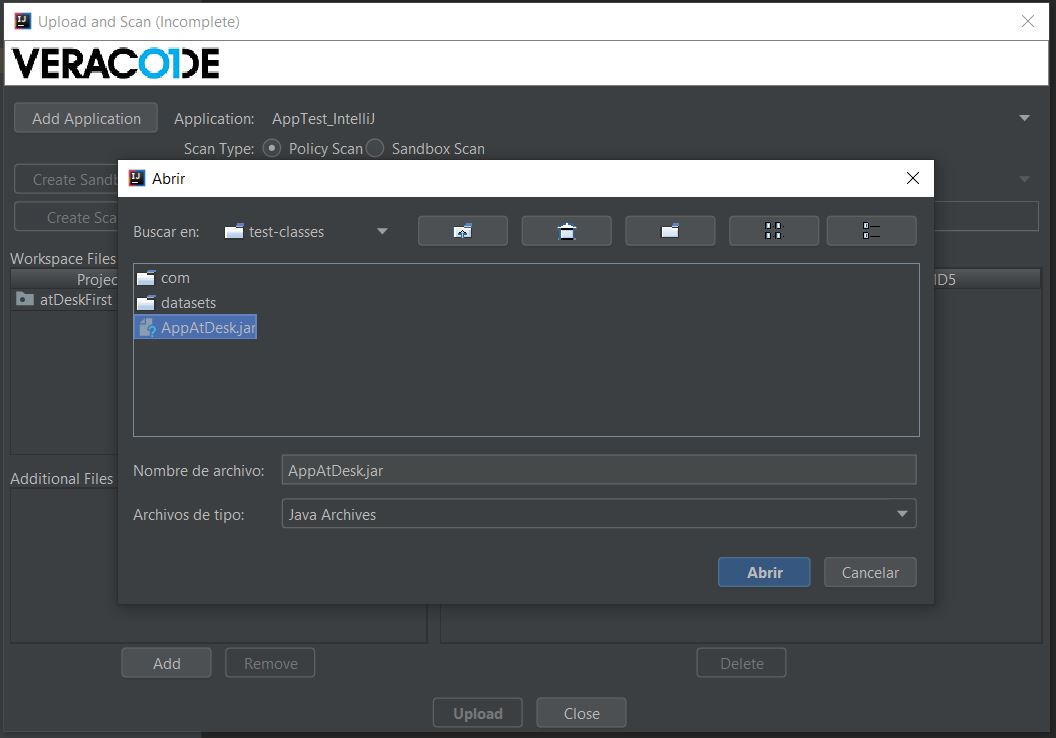
Task: Click the IntelliJ icon in the Abrir title bar
Action: pyautogui.click(x=137, y=178)
